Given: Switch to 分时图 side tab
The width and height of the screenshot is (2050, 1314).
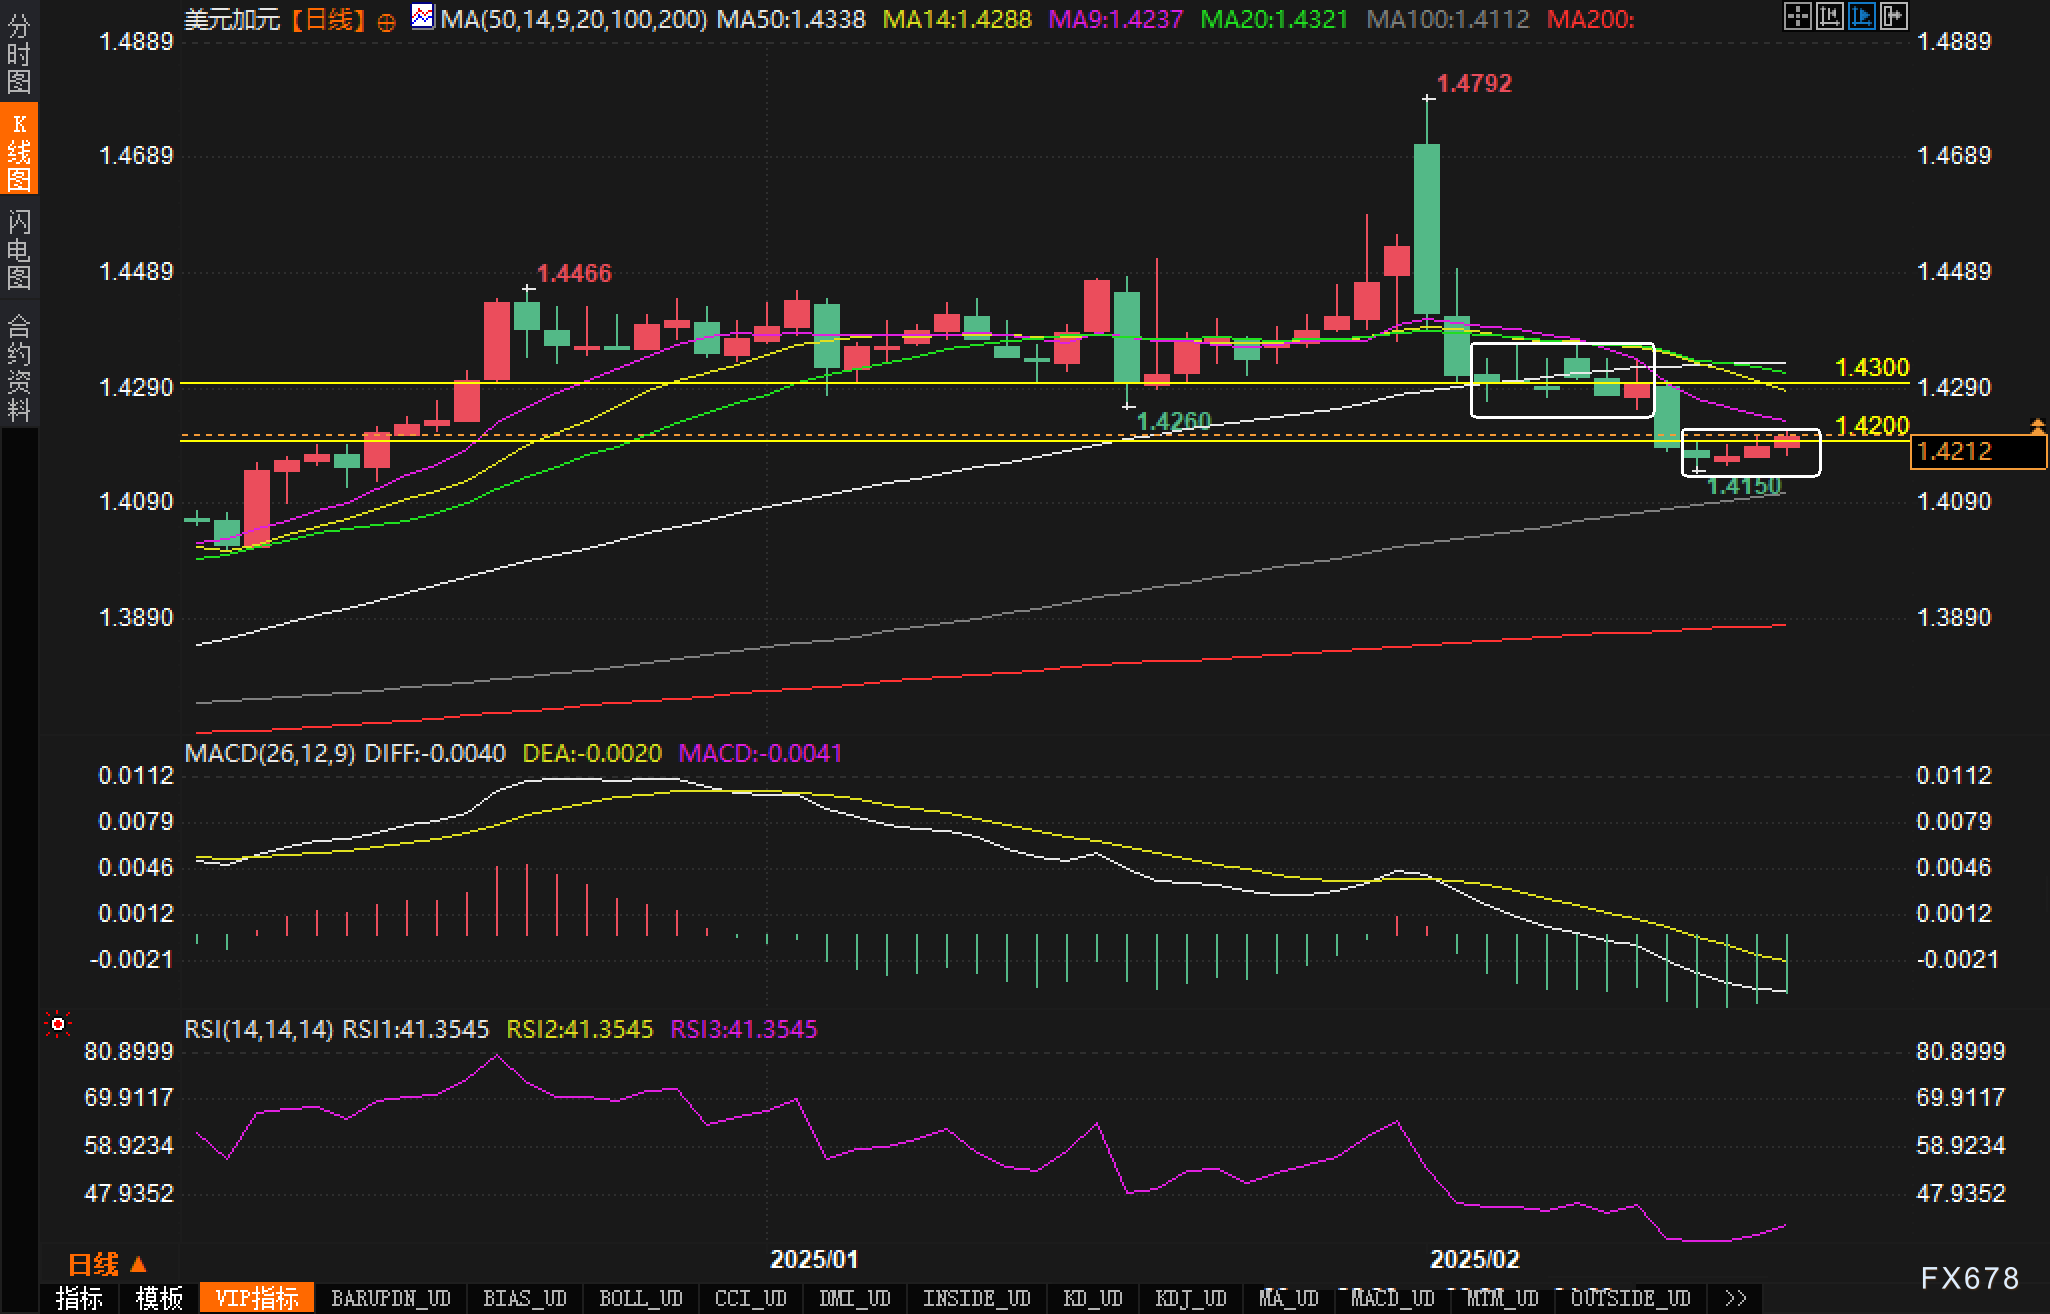Looking at the screenshot, I should (x=19, y=54).
